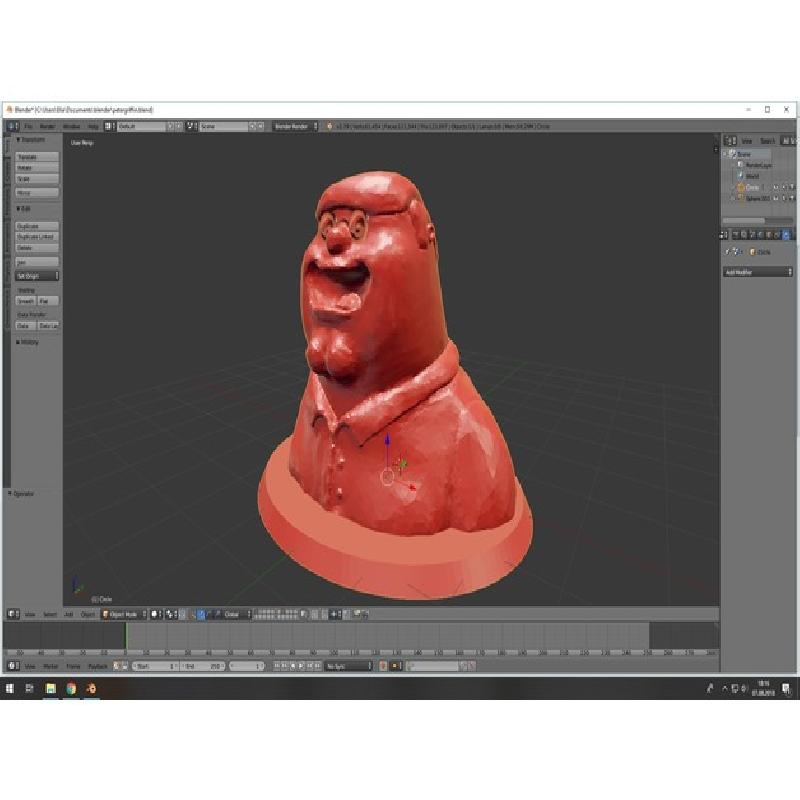The image size is (800, 800).
Task: Open the 3D viewport Select menu
Action: (x=49, y=614)
